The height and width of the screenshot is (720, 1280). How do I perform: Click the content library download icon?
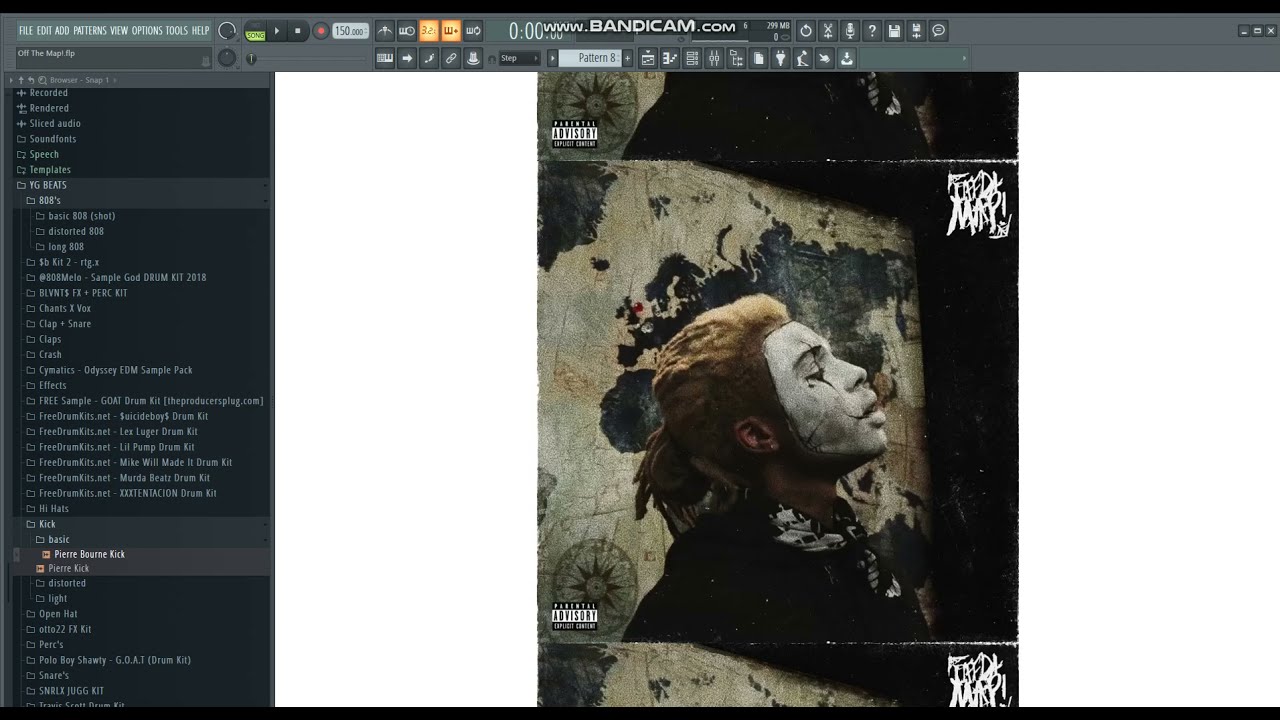click(x=846, y=58)
